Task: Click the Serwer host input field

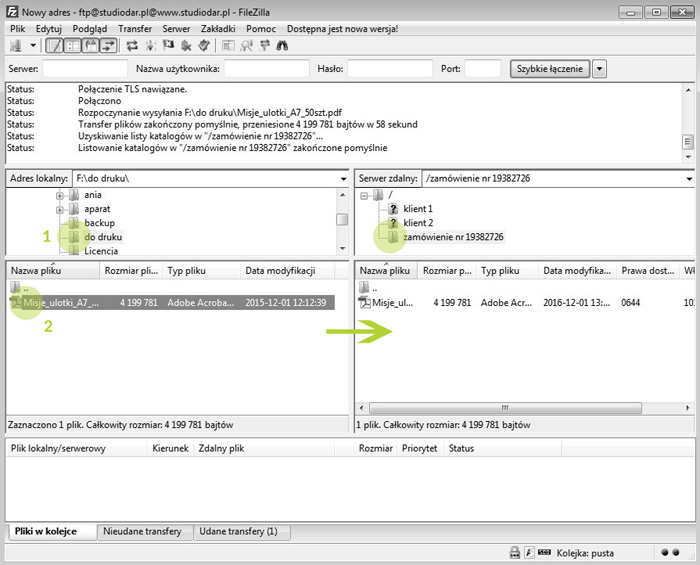Action: point(85,69)
